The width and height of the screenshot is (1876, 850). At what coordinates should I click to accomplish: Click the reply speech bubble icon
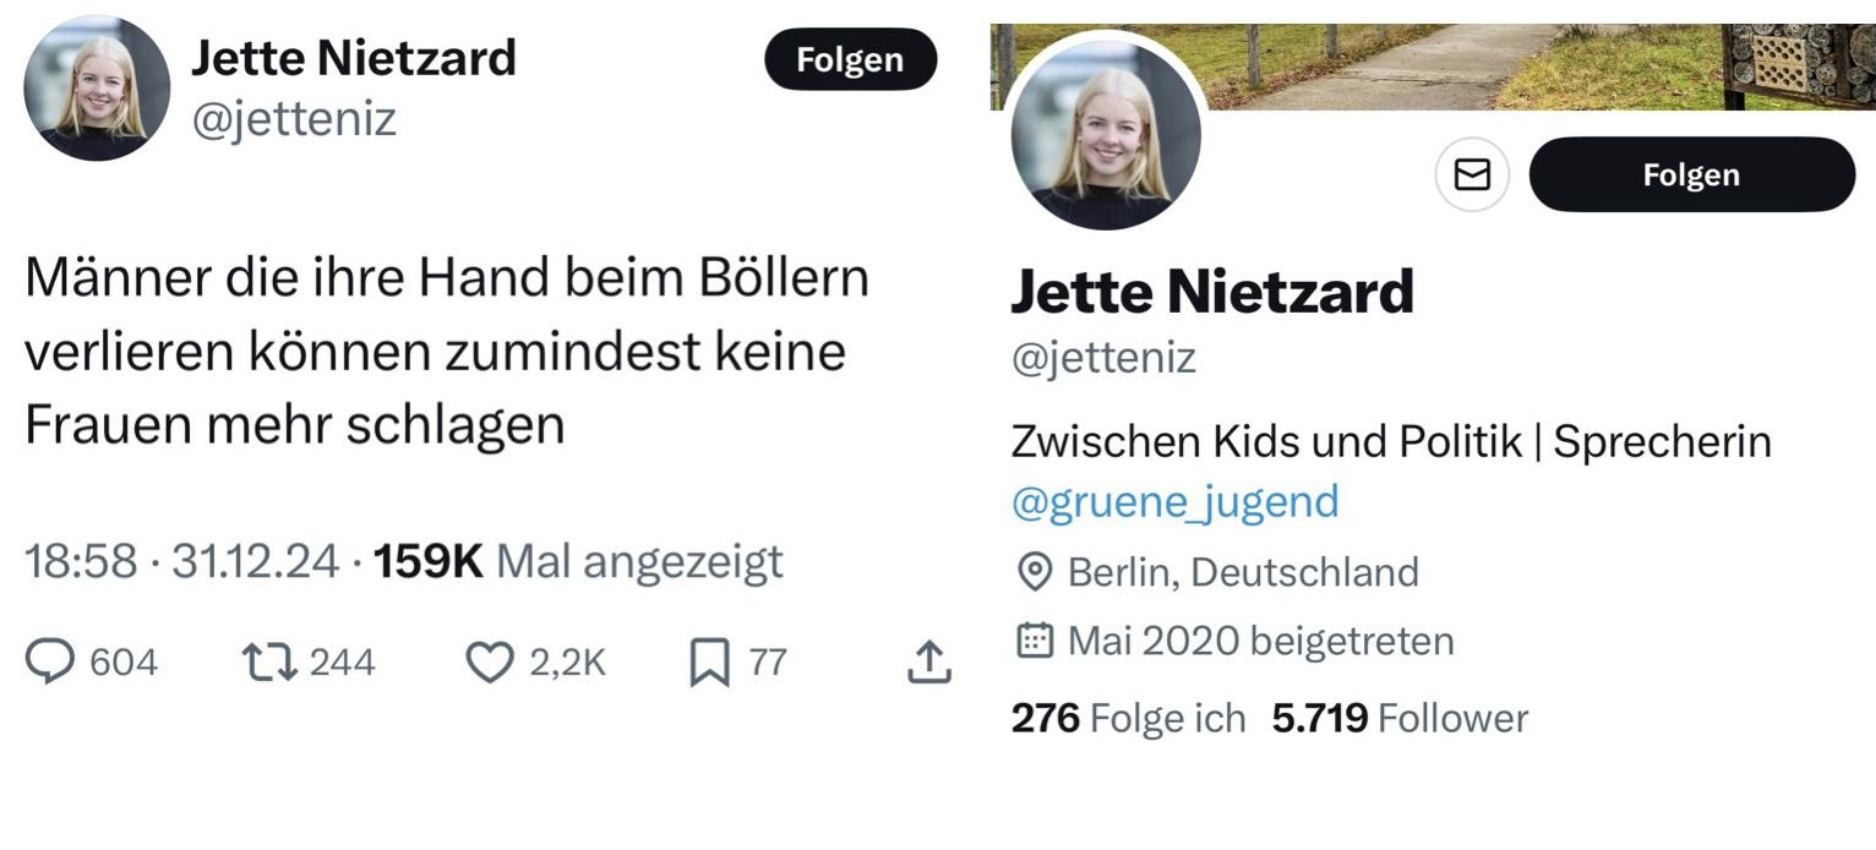point(50,661)
